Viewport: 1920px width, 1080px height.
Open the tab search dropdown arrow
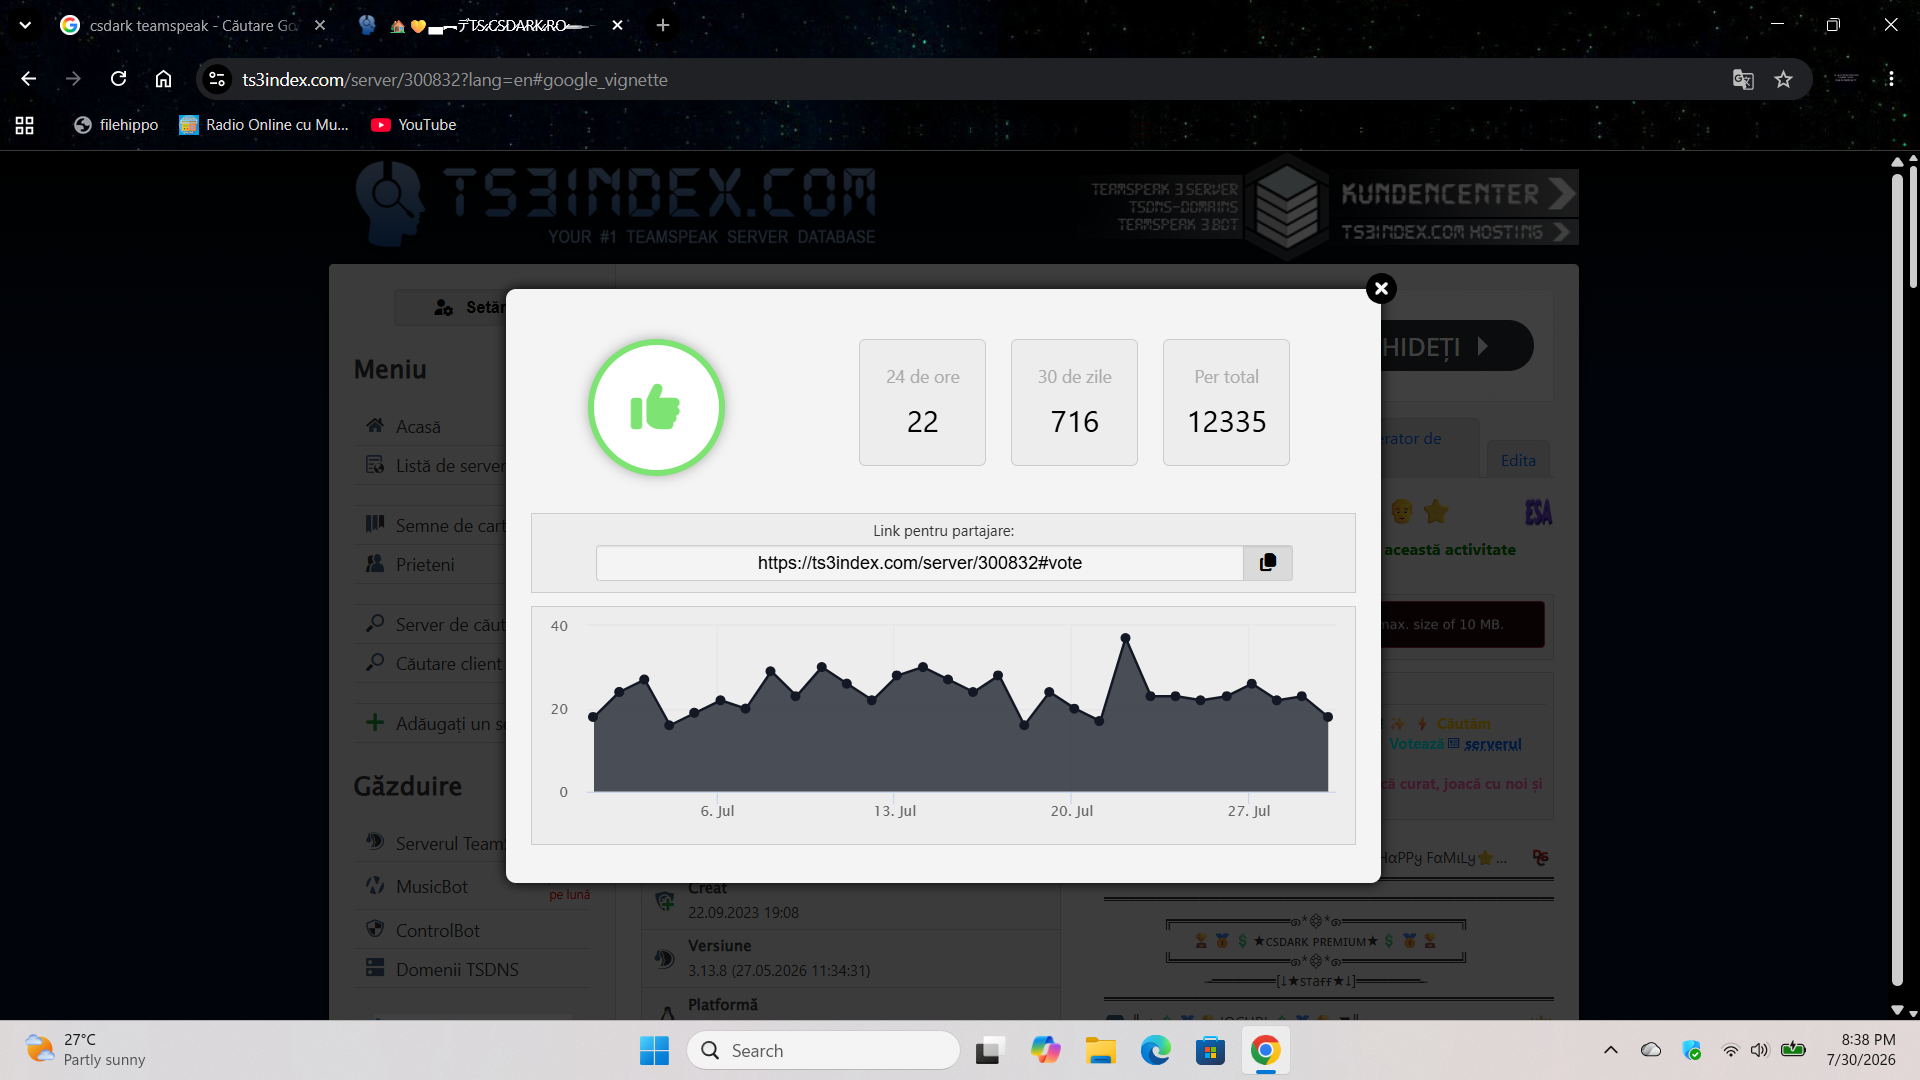25,25
